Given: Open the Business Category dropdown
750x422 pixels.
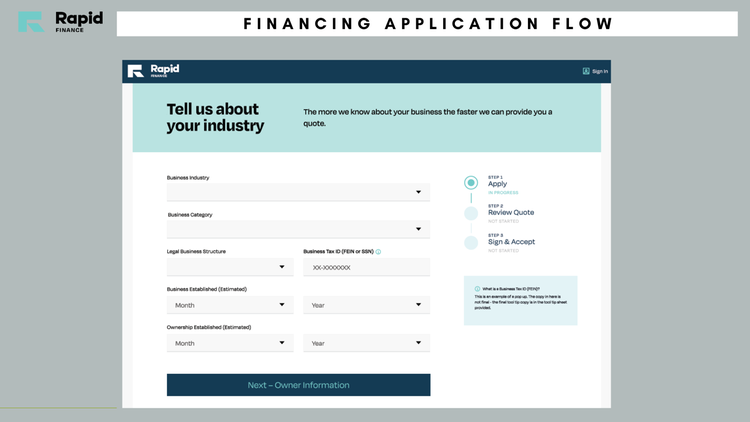Looking at the screenshot, I should tap(298, 229).
